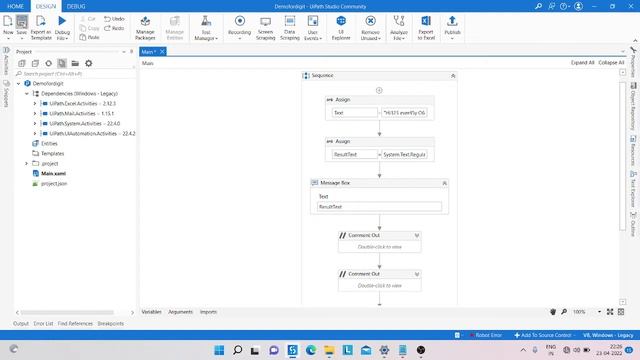
Task: Collapse the Dependencies tree node
Action: pos(27,93)
